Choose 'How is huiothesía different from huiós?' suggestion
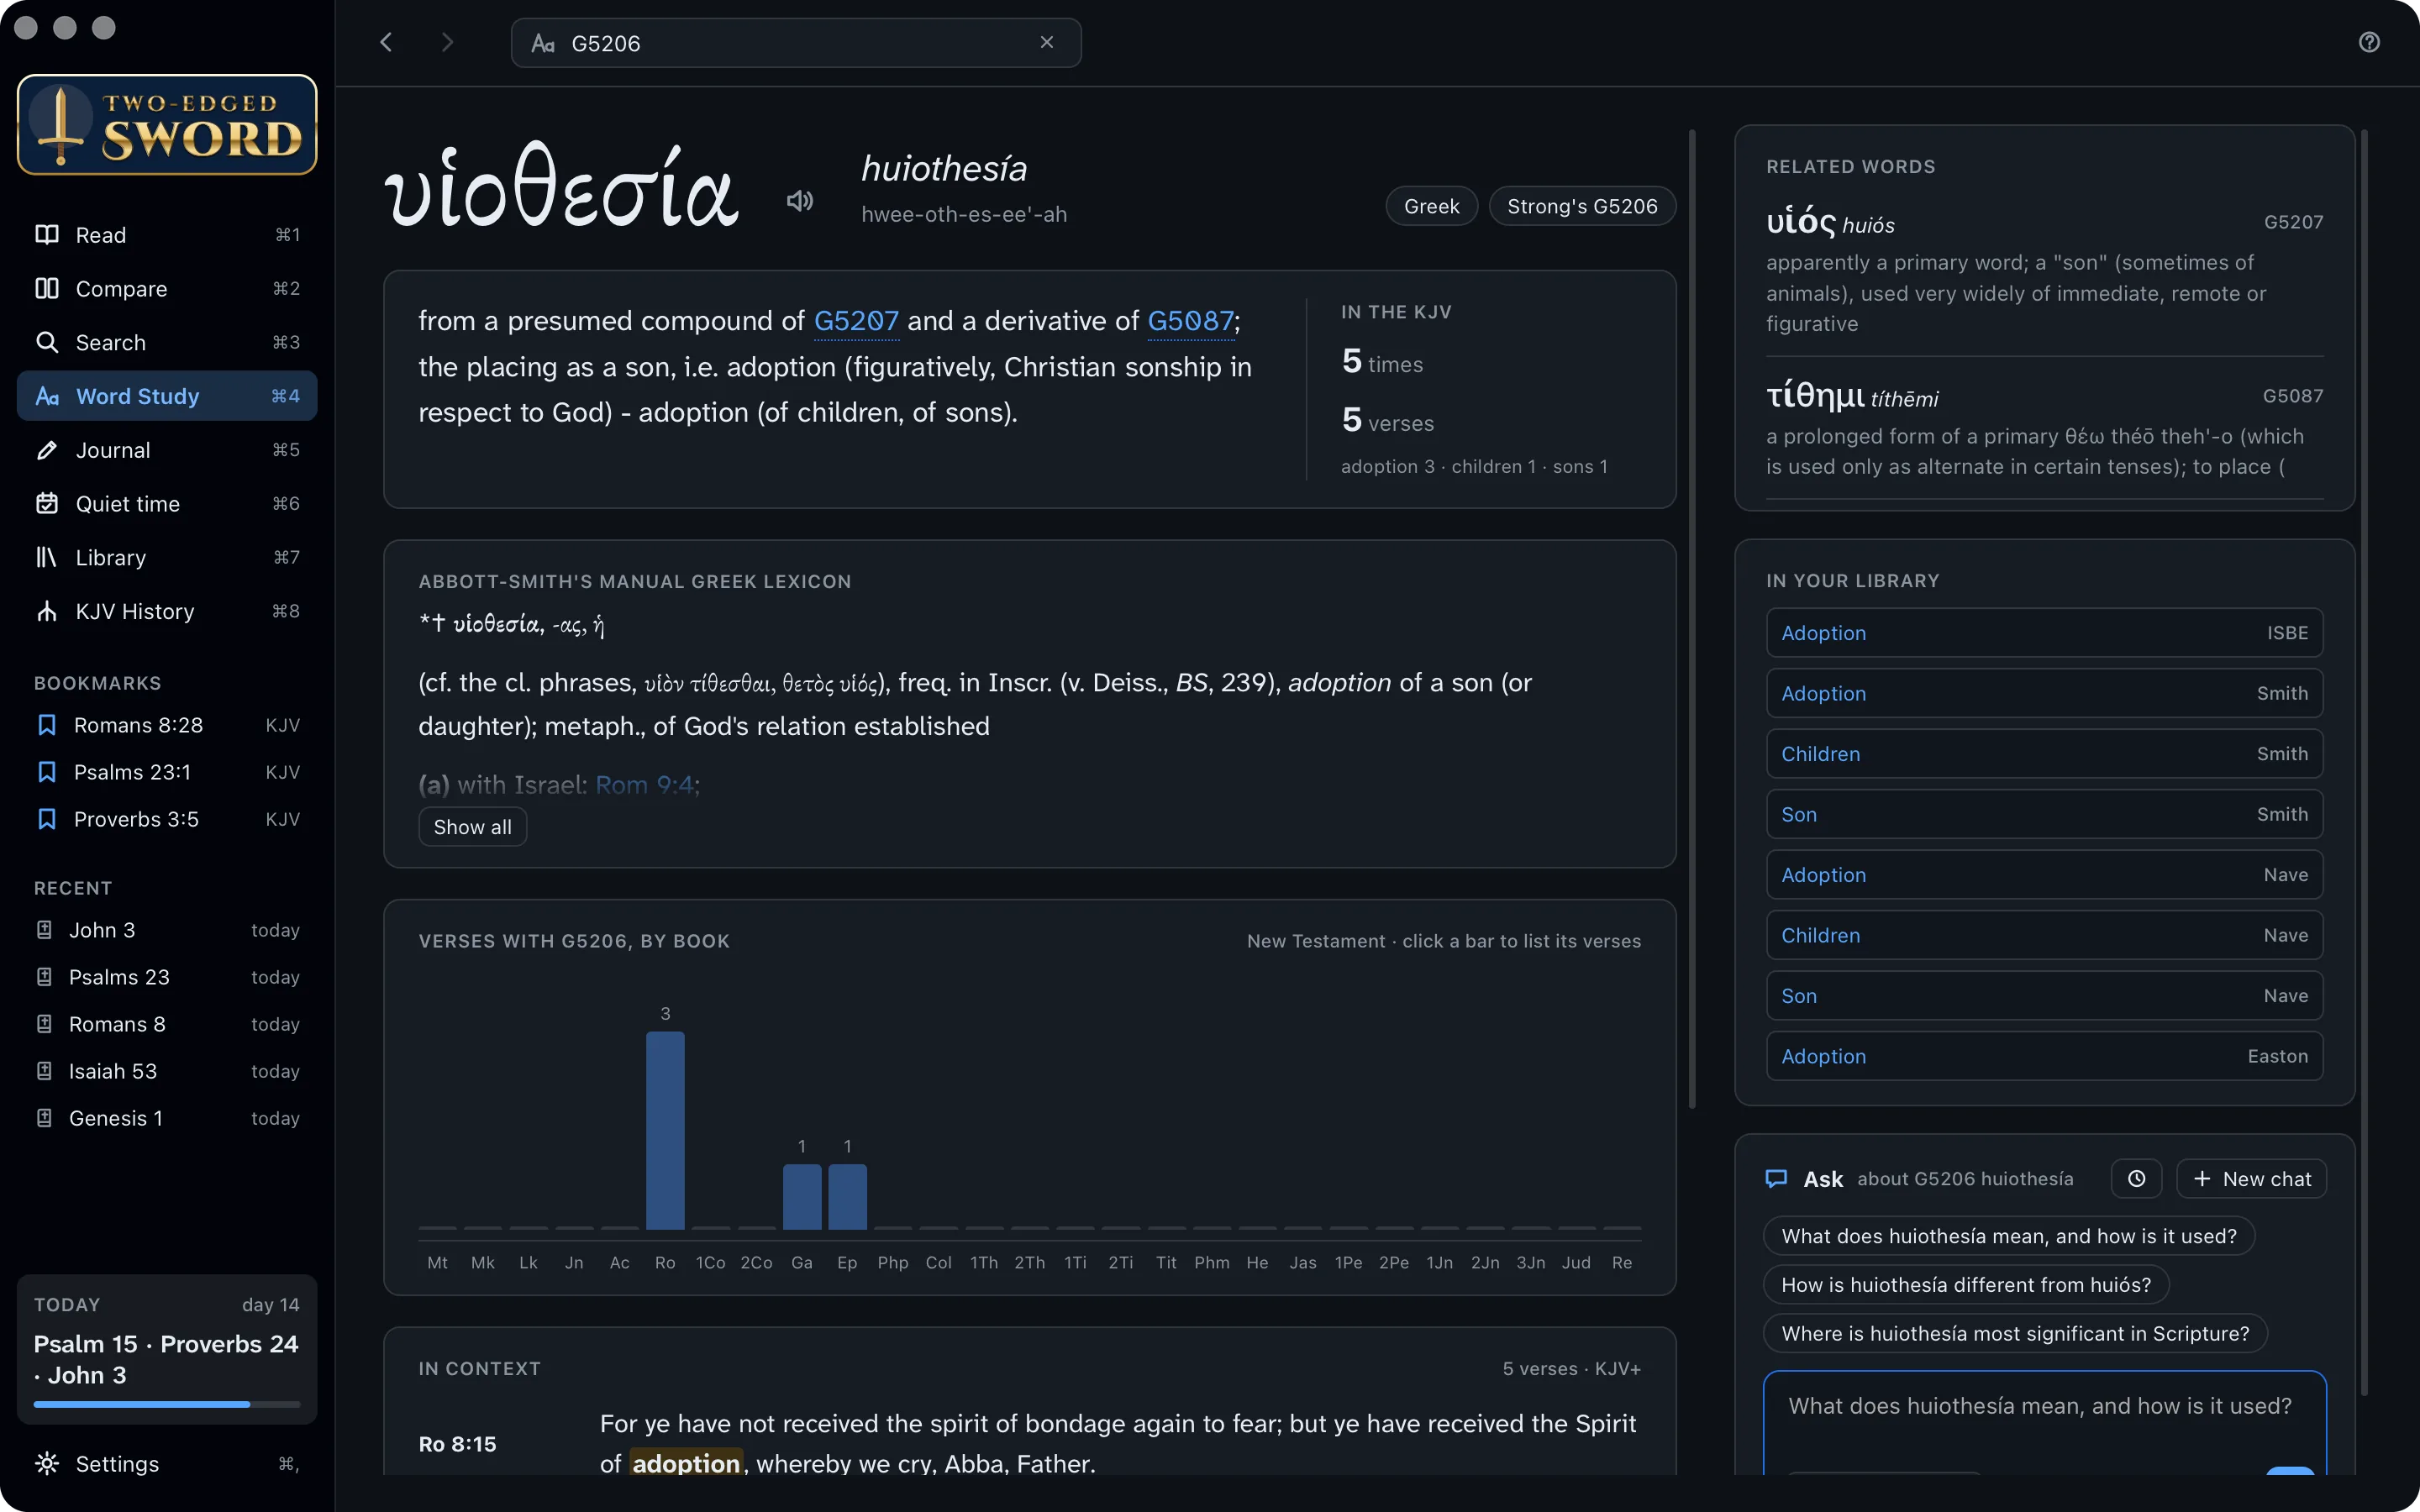The image size is (2420, 1512). click(1966, 1285)
